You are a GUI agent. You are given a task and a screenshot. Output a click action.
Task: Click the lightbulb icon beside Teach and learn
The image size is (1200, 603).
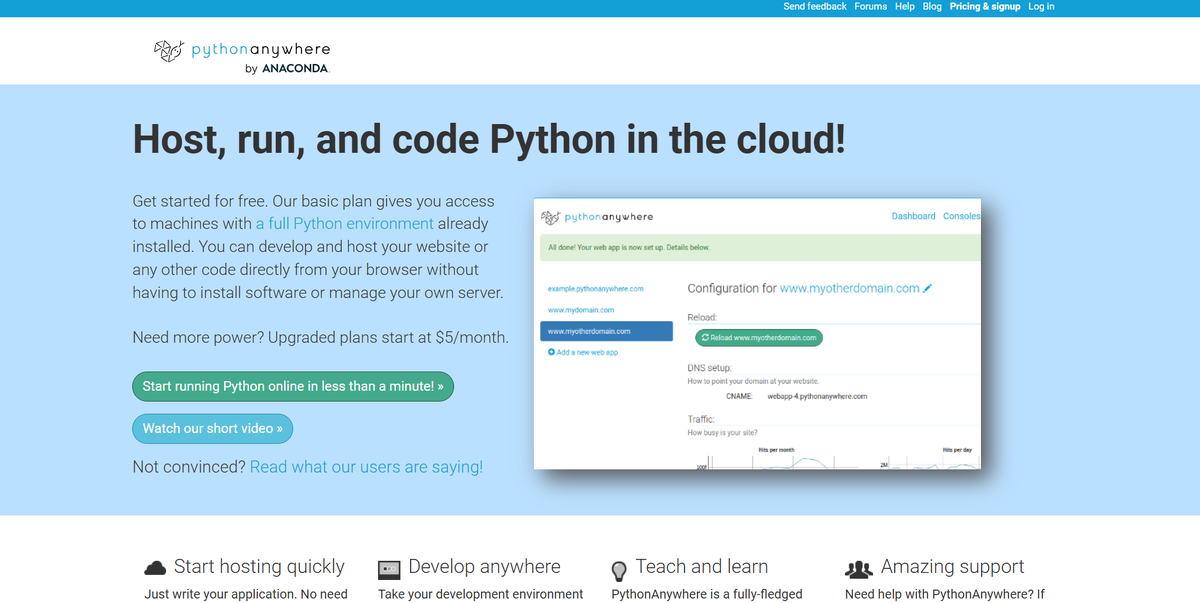pyautogui.click(x=619, y=570)
